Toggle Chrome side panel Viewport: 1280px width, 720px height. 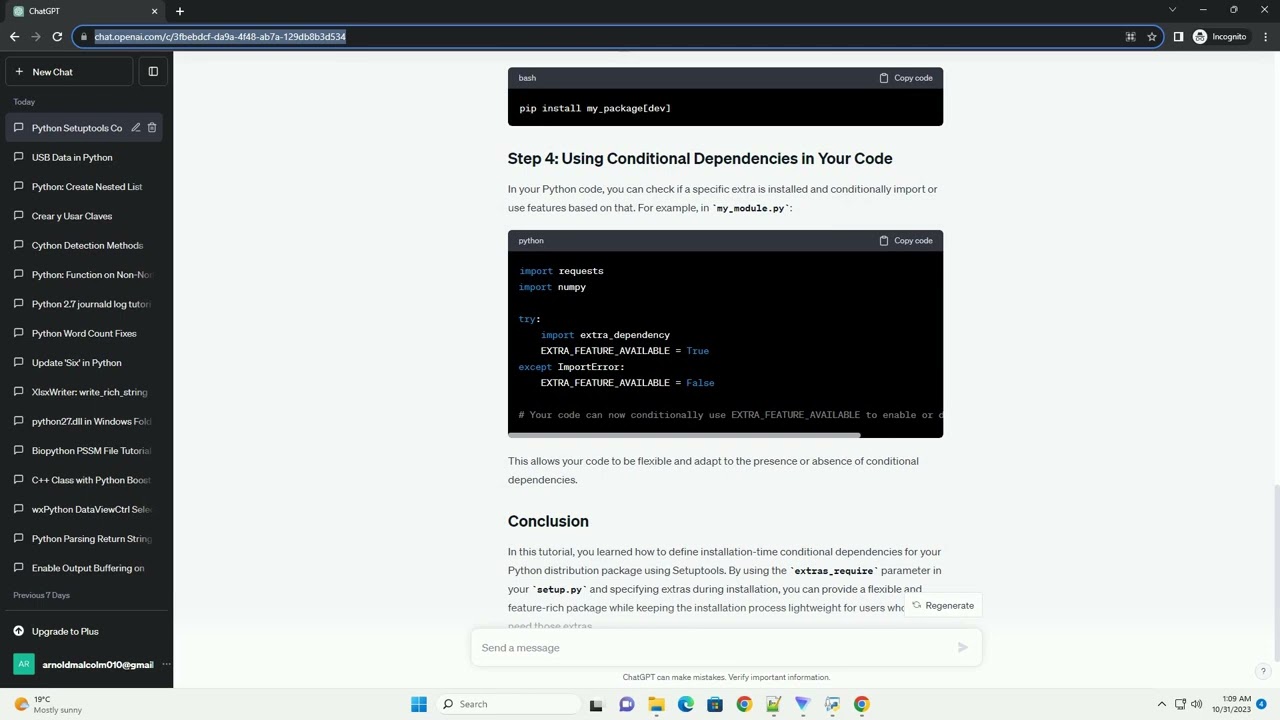[1178, 37]
